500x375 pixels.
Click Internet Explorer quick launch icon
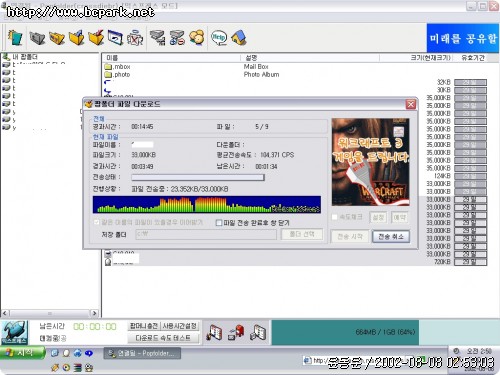click(x=77, y=353)
